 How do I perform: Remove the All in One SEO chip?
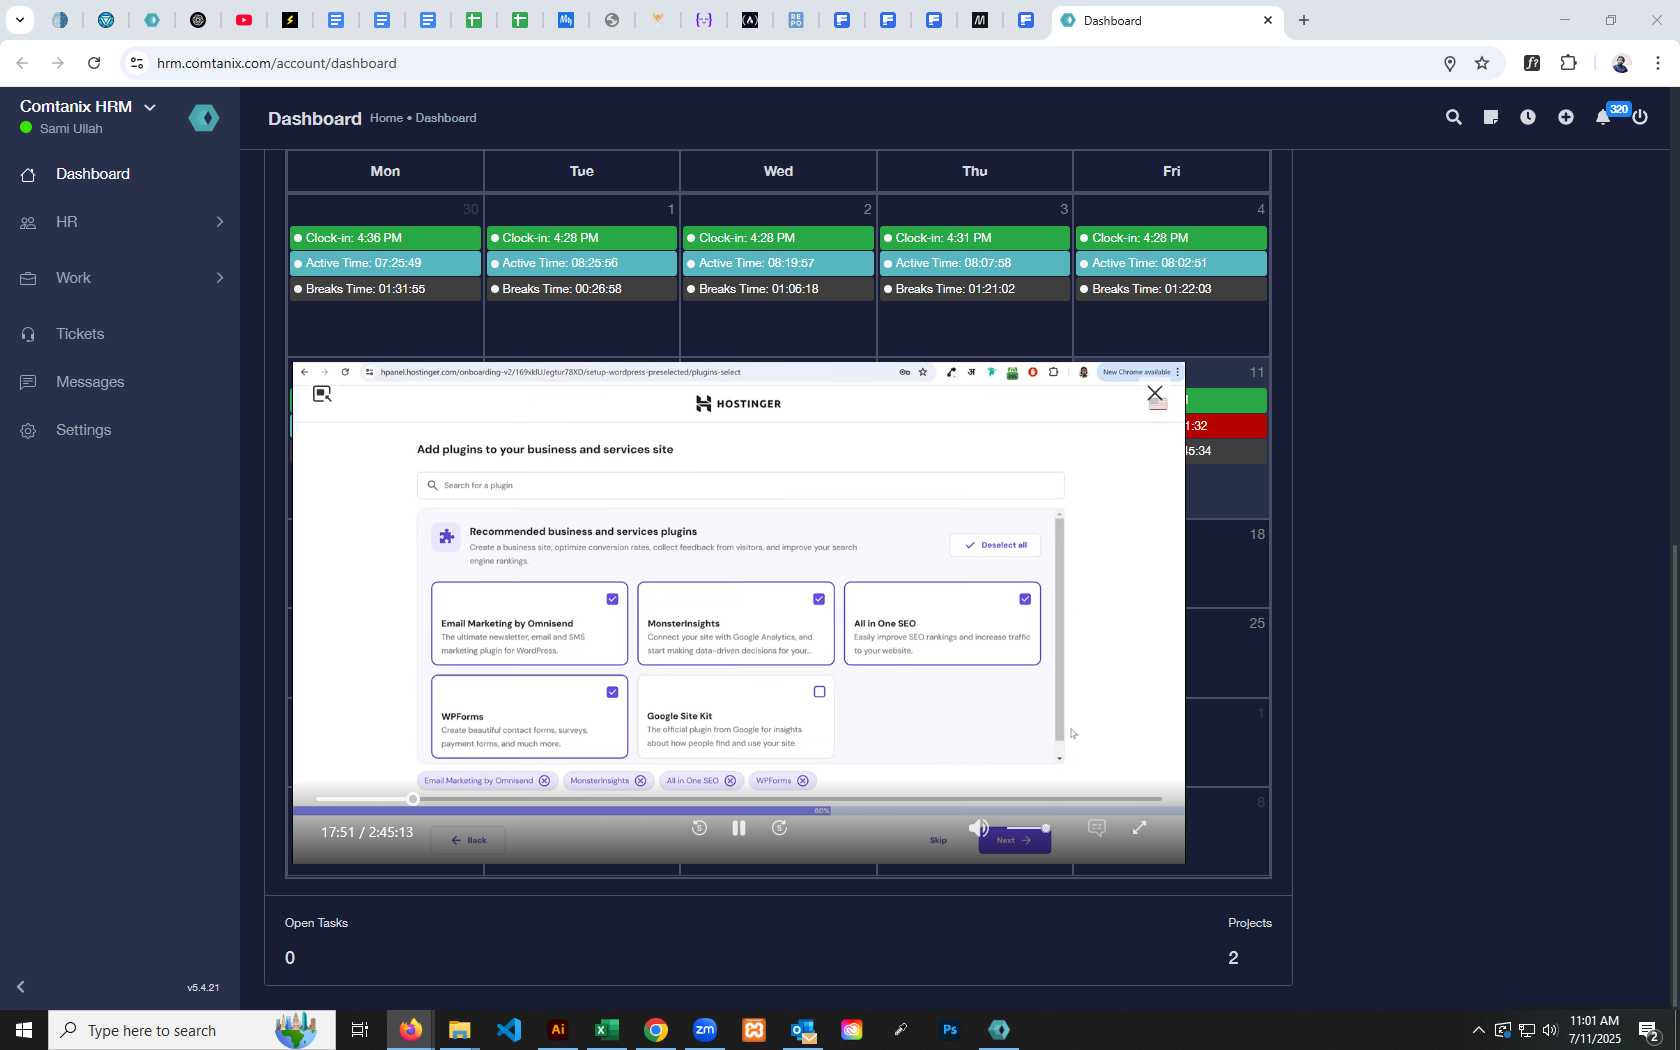(x=730, y=781)
